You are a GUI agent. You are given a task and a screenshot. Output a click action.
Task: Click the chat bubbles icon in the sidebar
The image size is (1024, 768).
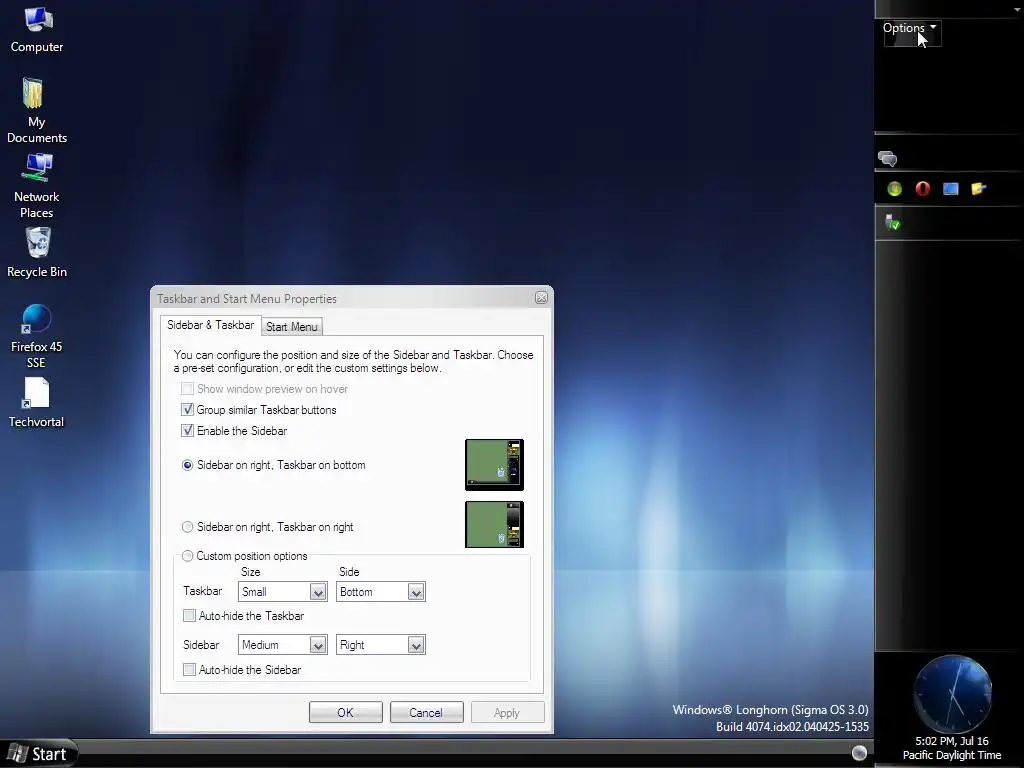888,159
